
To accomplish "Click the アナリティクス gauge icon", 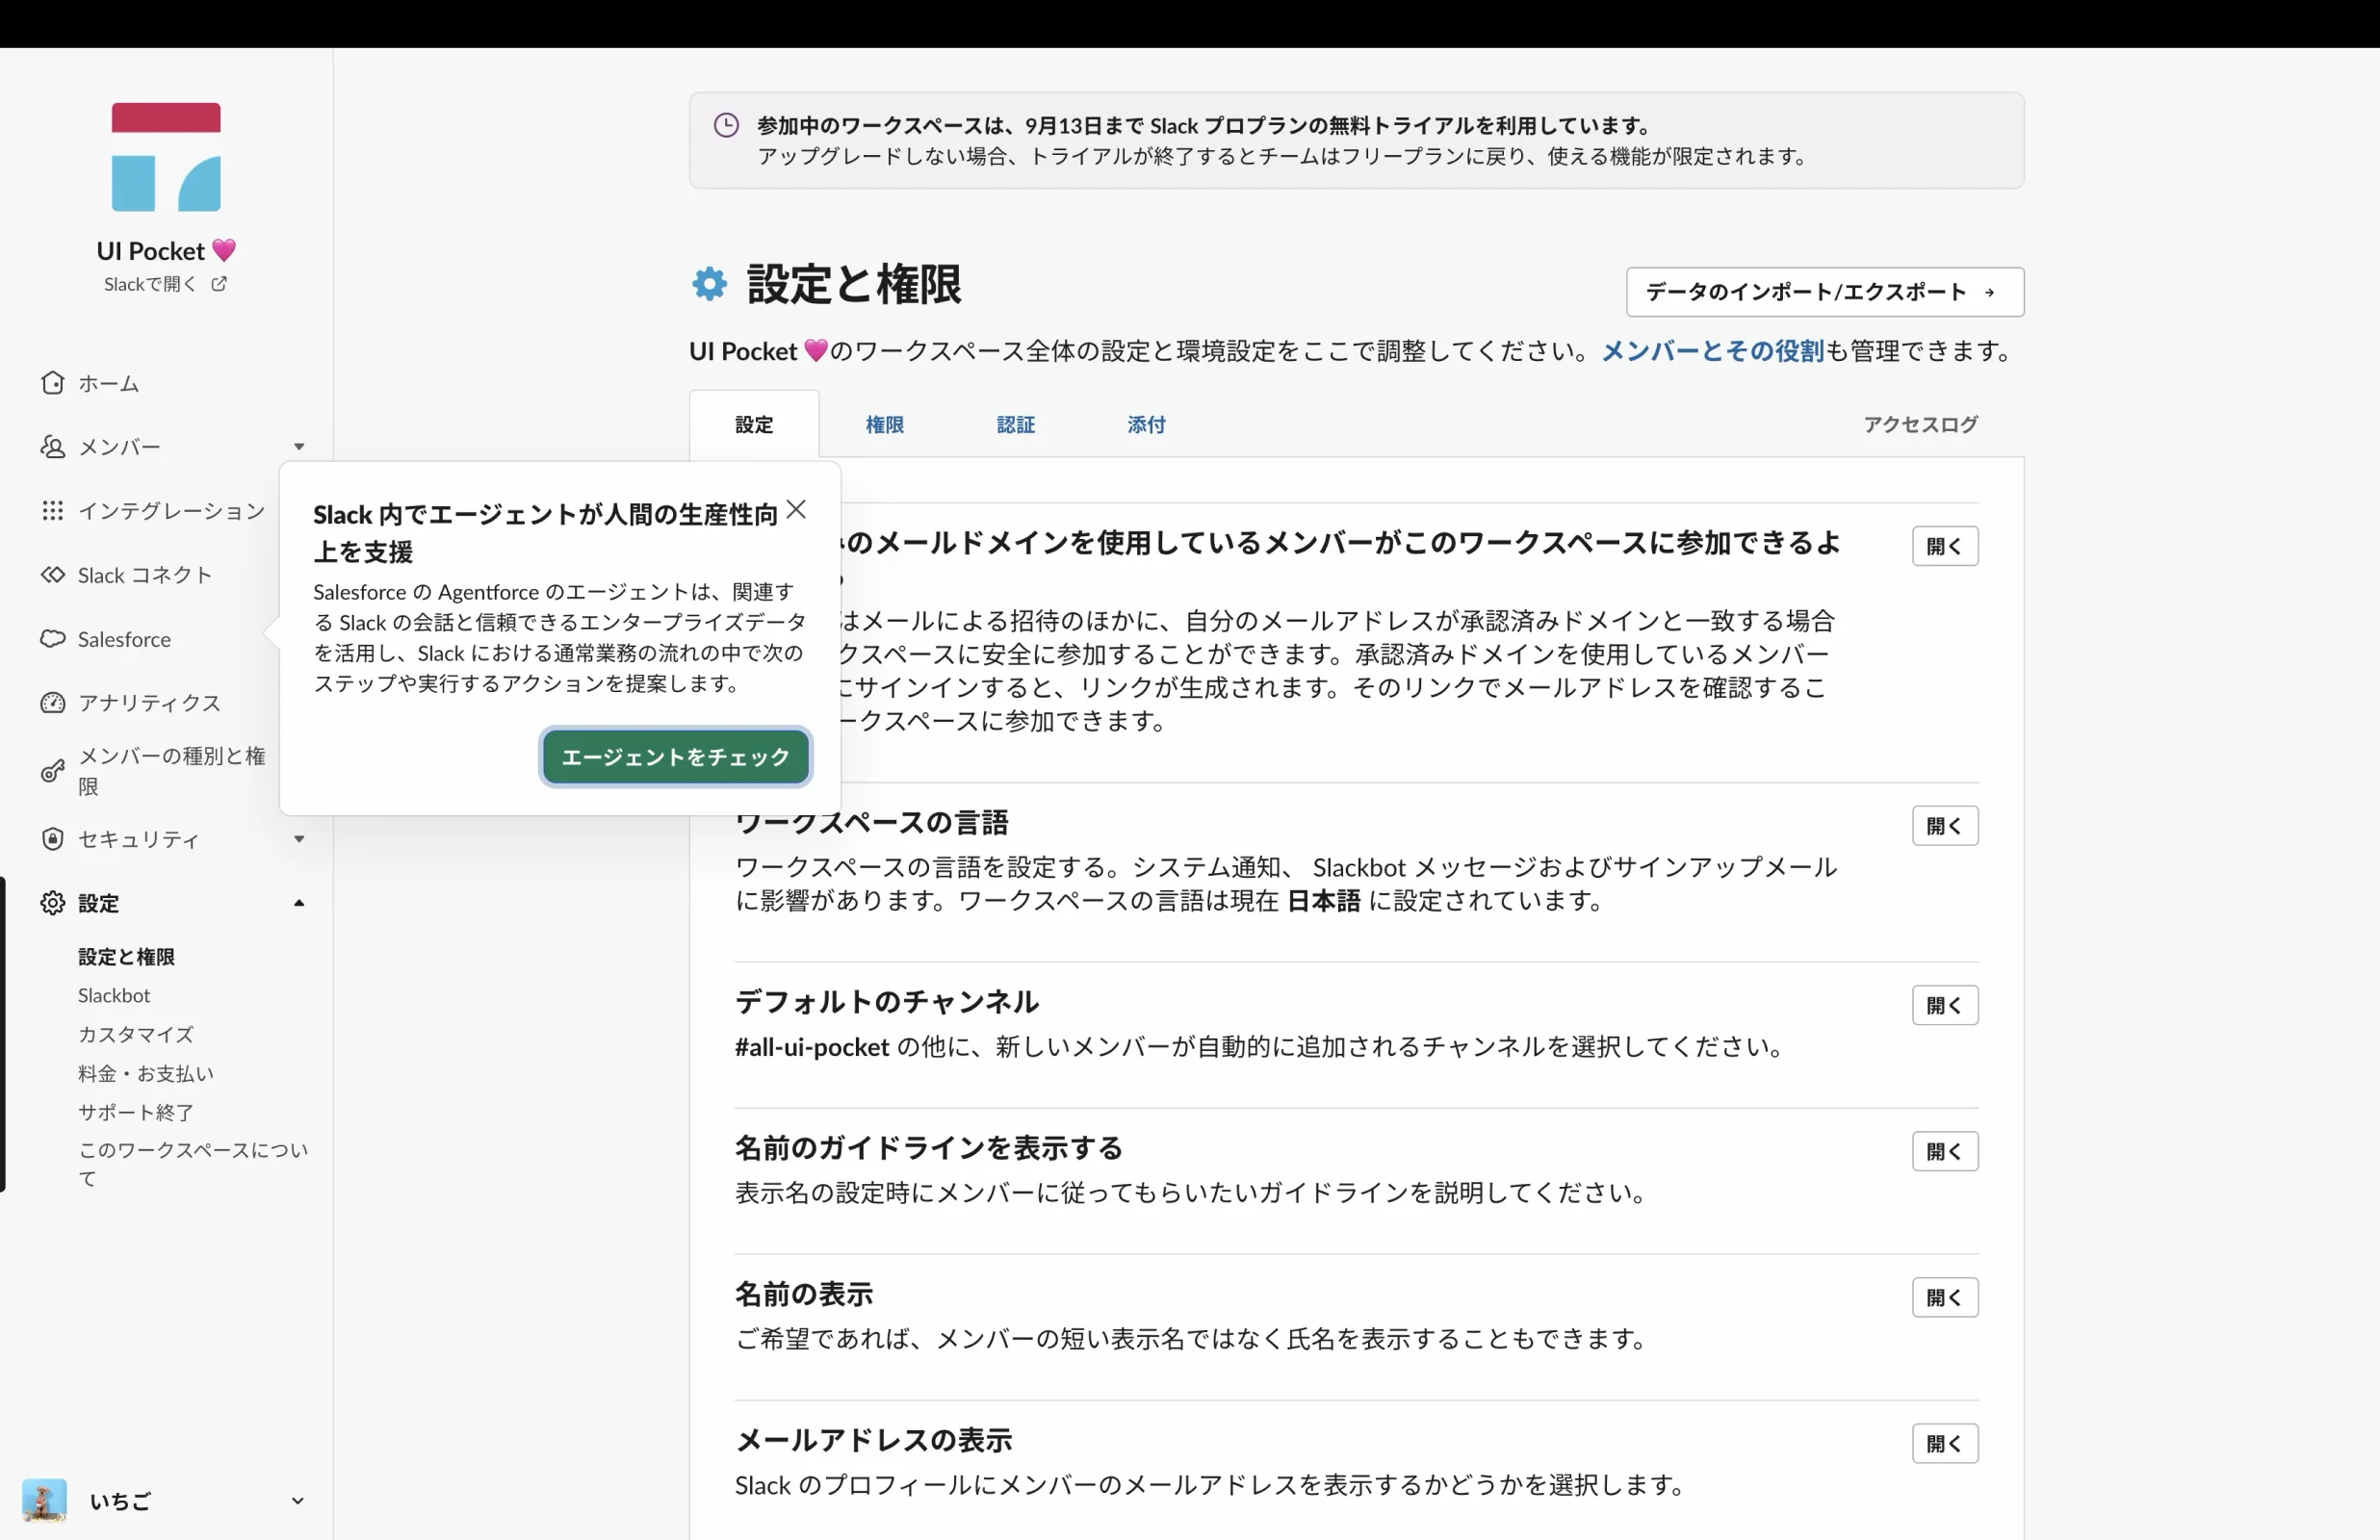I will [x=53, y=703].
